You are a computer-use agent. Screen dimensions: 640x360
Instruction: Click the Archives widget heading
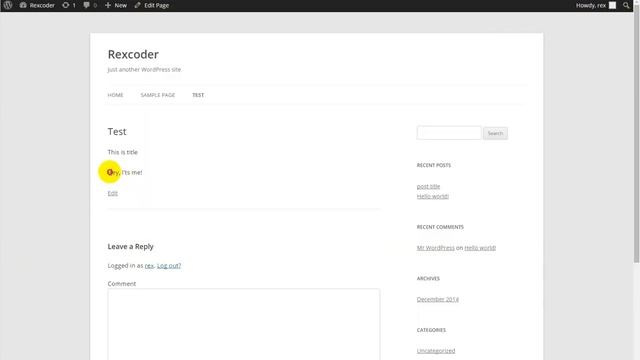[428, 278]
